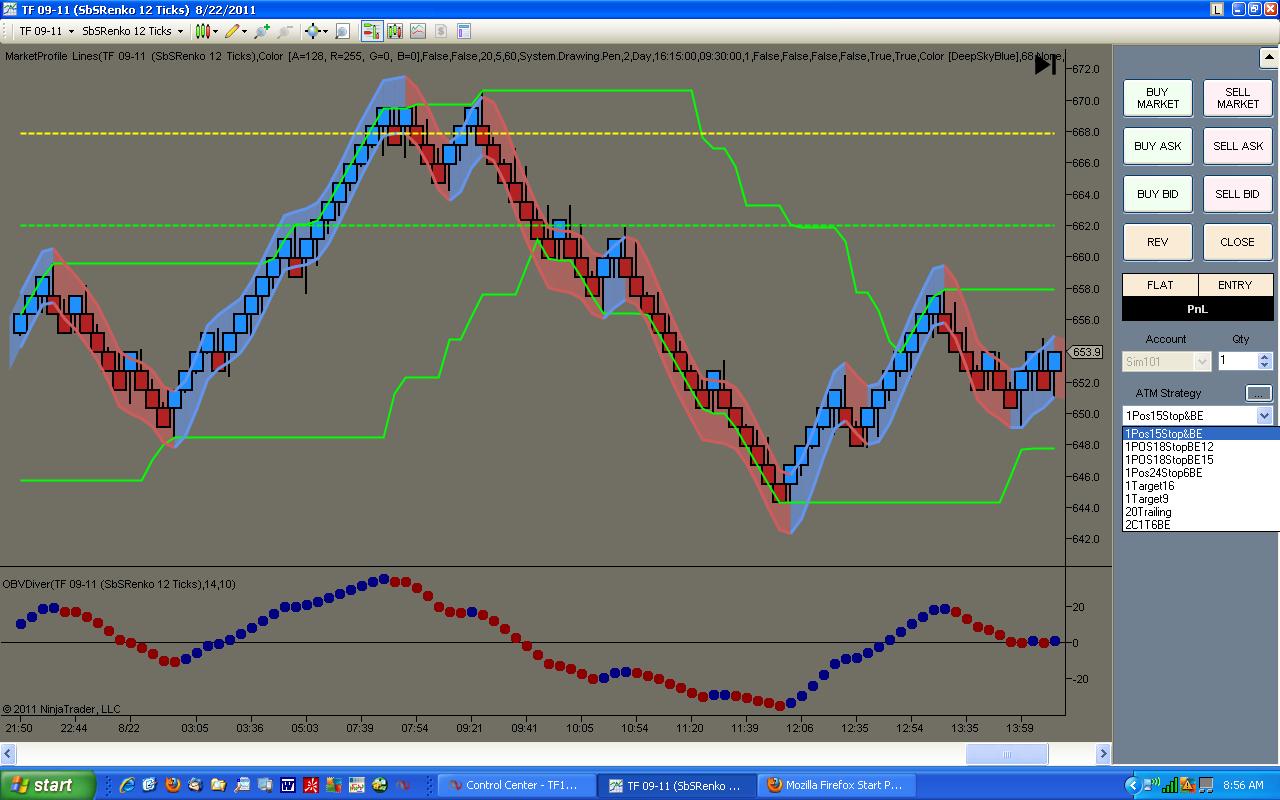Expand the drawing tools dropdown arrow

[245, 31]
